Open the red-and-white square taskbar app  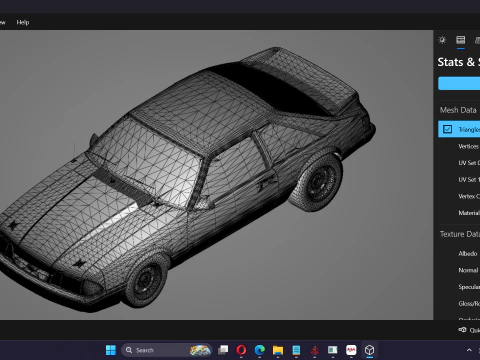click(351, 350)
